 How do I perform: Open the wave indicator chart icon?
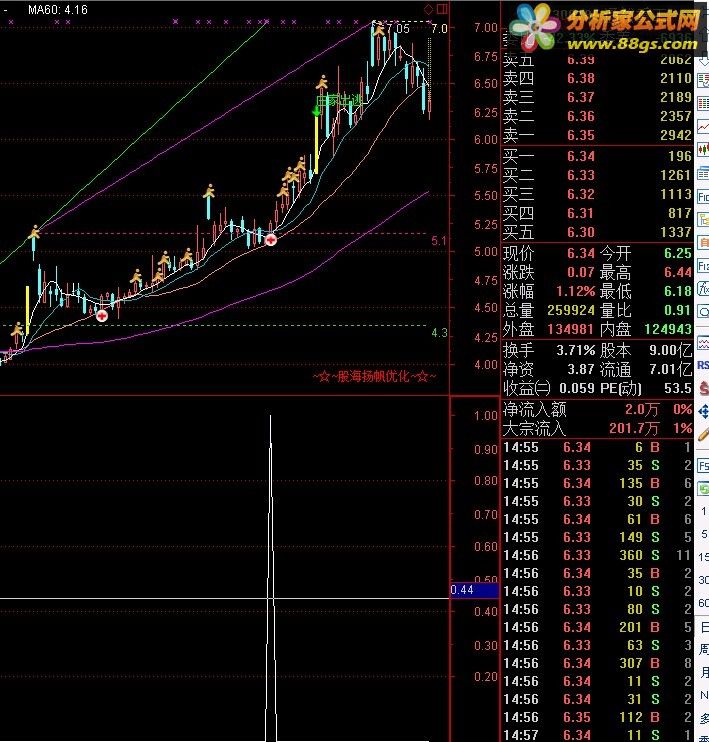[x=703, y=343]
